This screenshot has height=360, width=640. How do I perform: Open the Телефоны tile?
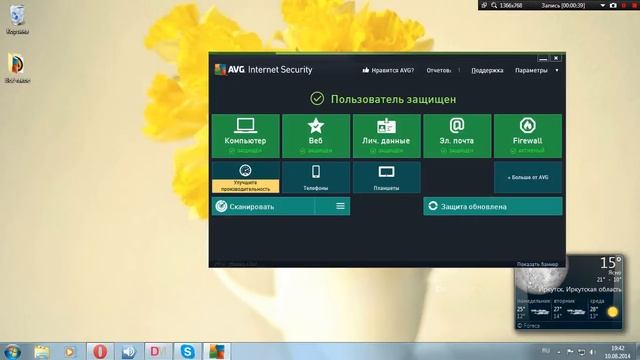(316, 178)
